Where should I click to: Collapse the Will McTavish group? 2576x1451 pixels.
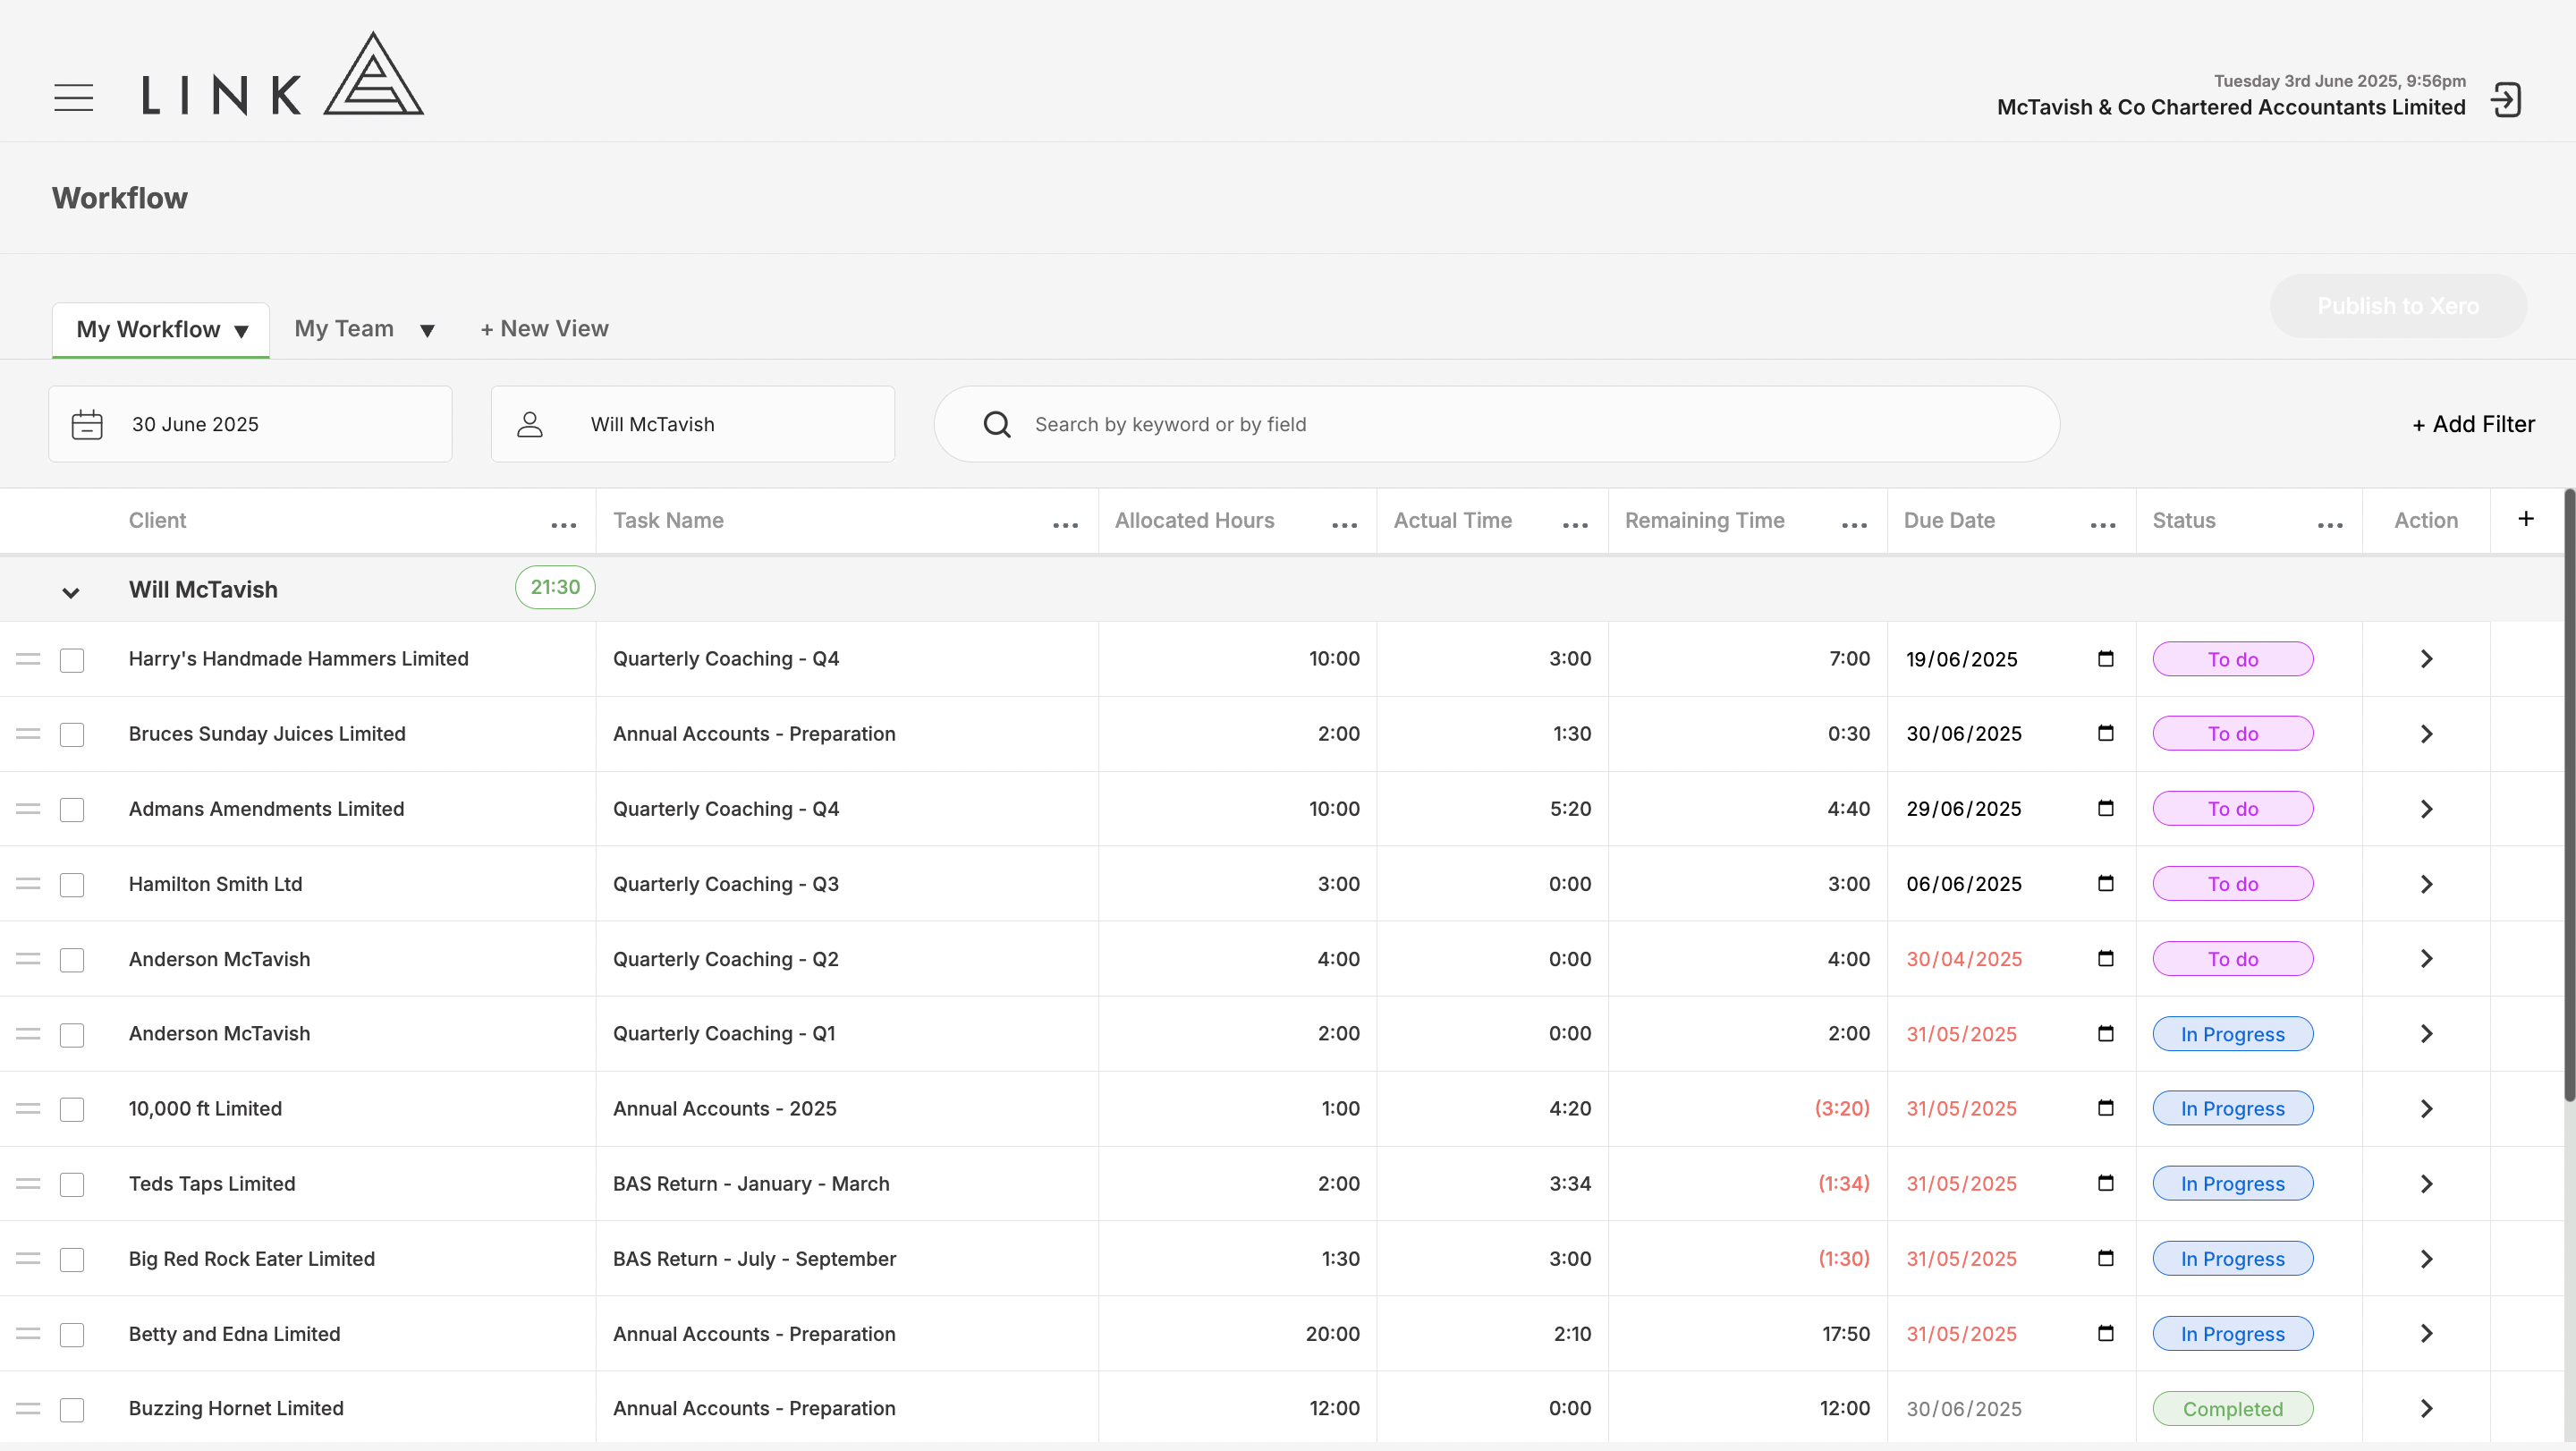70,592
